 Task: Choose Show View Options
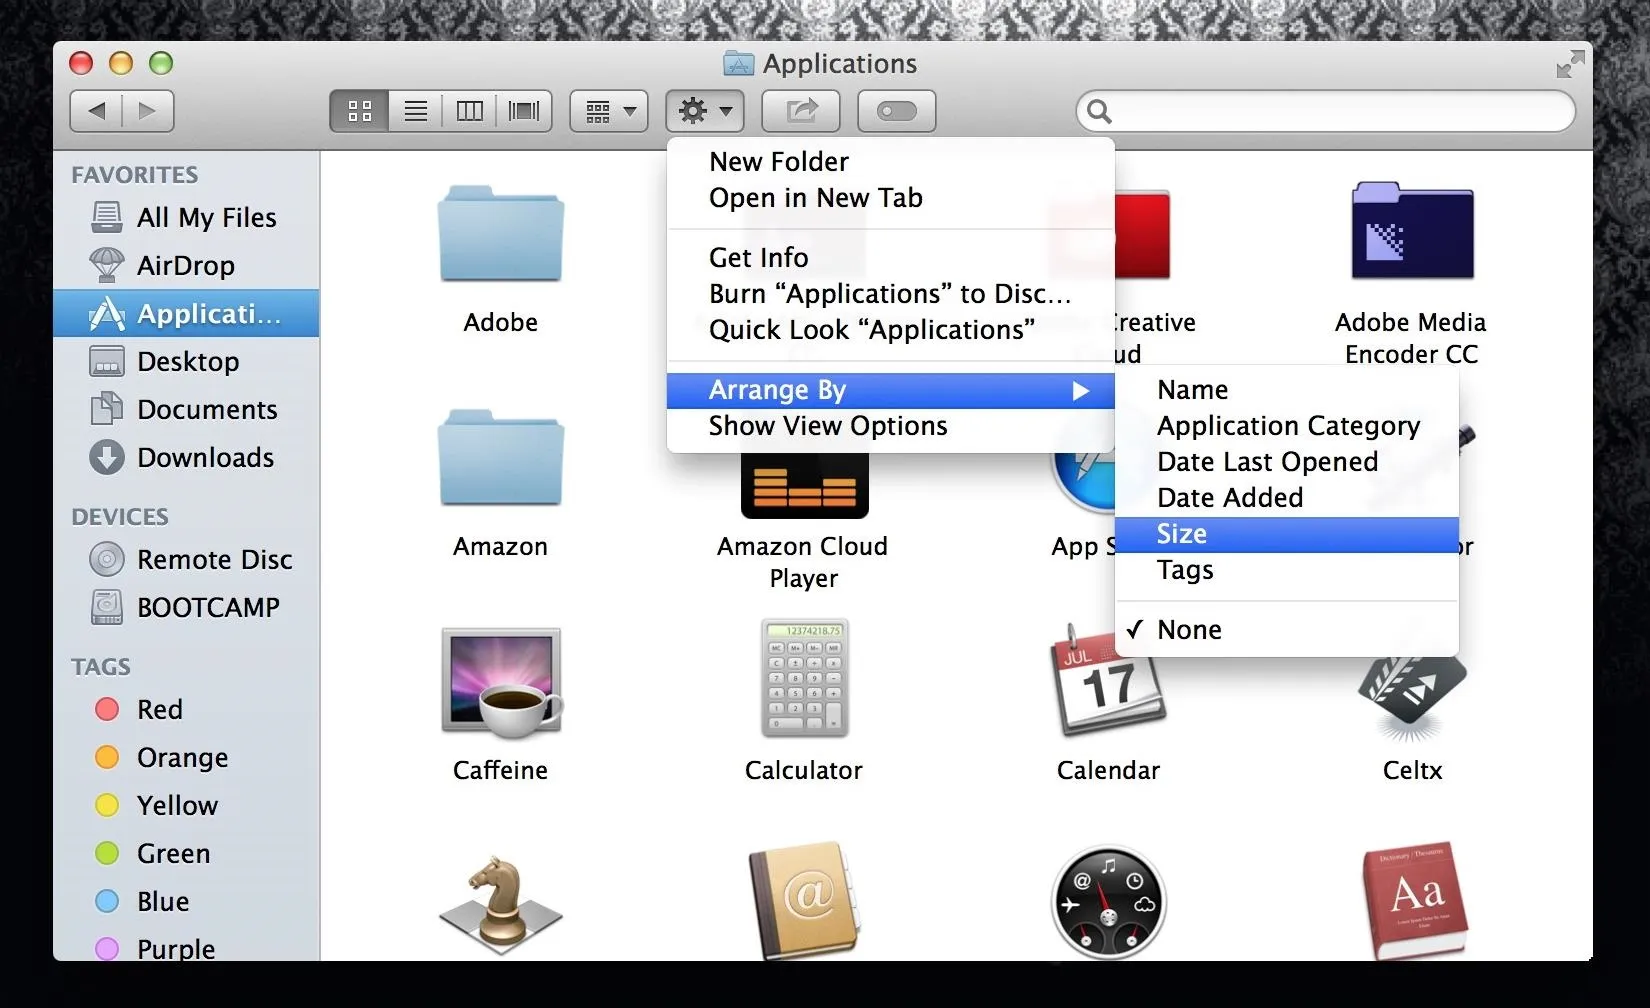click(890, 426)
